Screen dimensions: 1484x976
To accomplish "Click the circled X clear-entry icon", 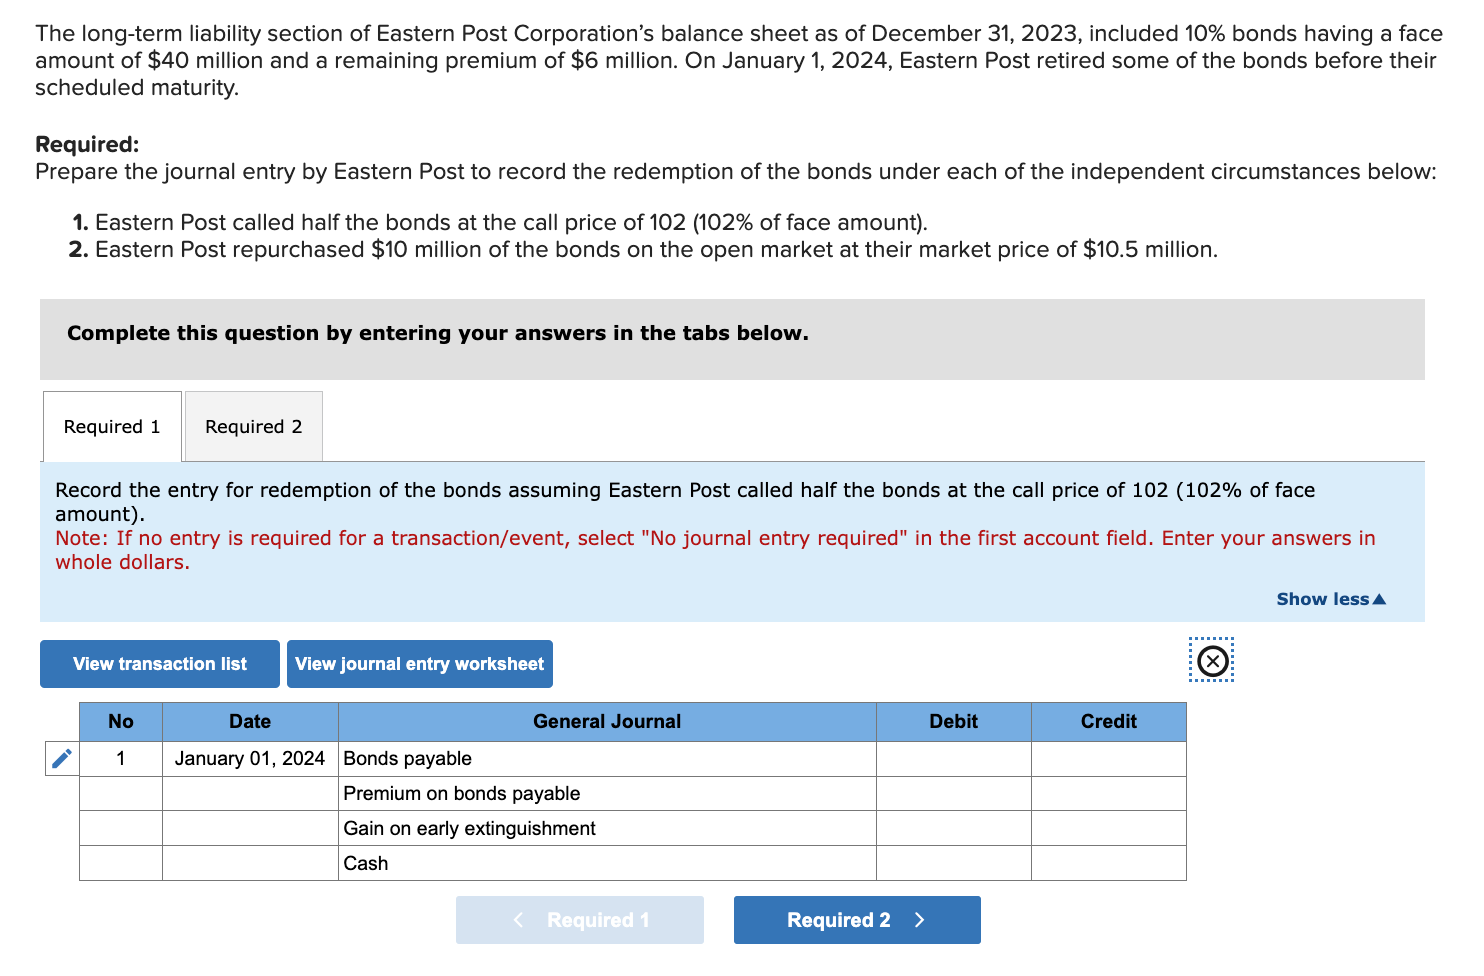I will pyautogui.click(x=1211, y=661).
